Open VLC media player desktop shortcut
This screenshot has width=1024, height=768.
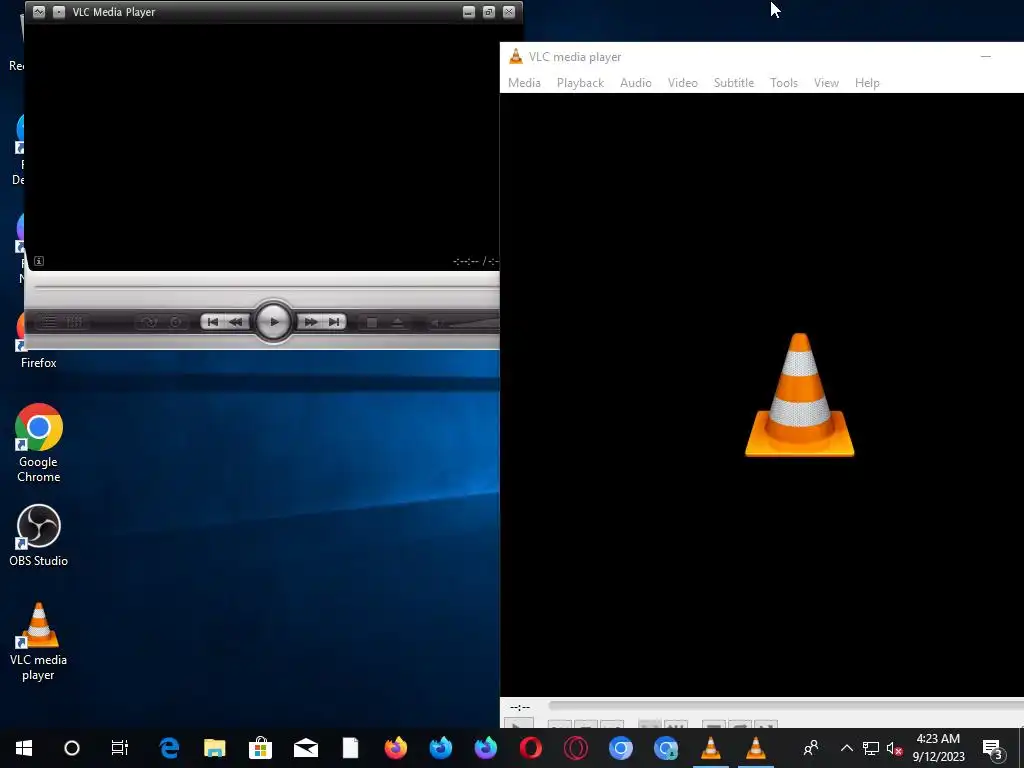click(x=39, y=641)
